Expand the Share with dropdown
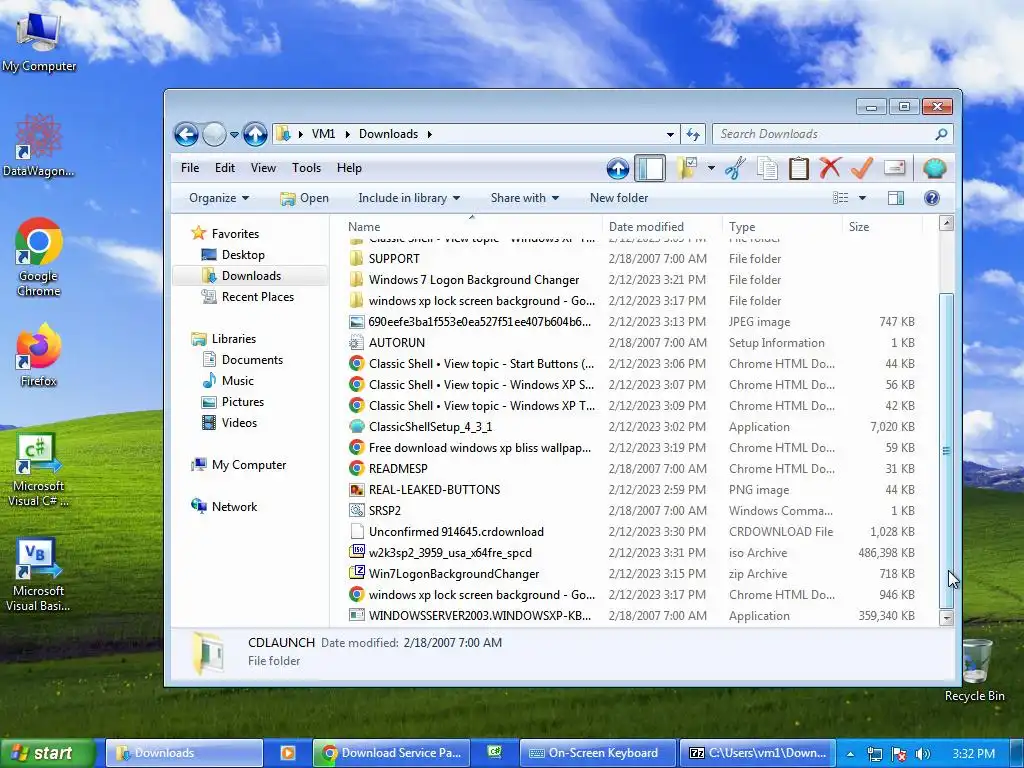The width and height of the screenshot is (1024, 768). coord(524,198)
